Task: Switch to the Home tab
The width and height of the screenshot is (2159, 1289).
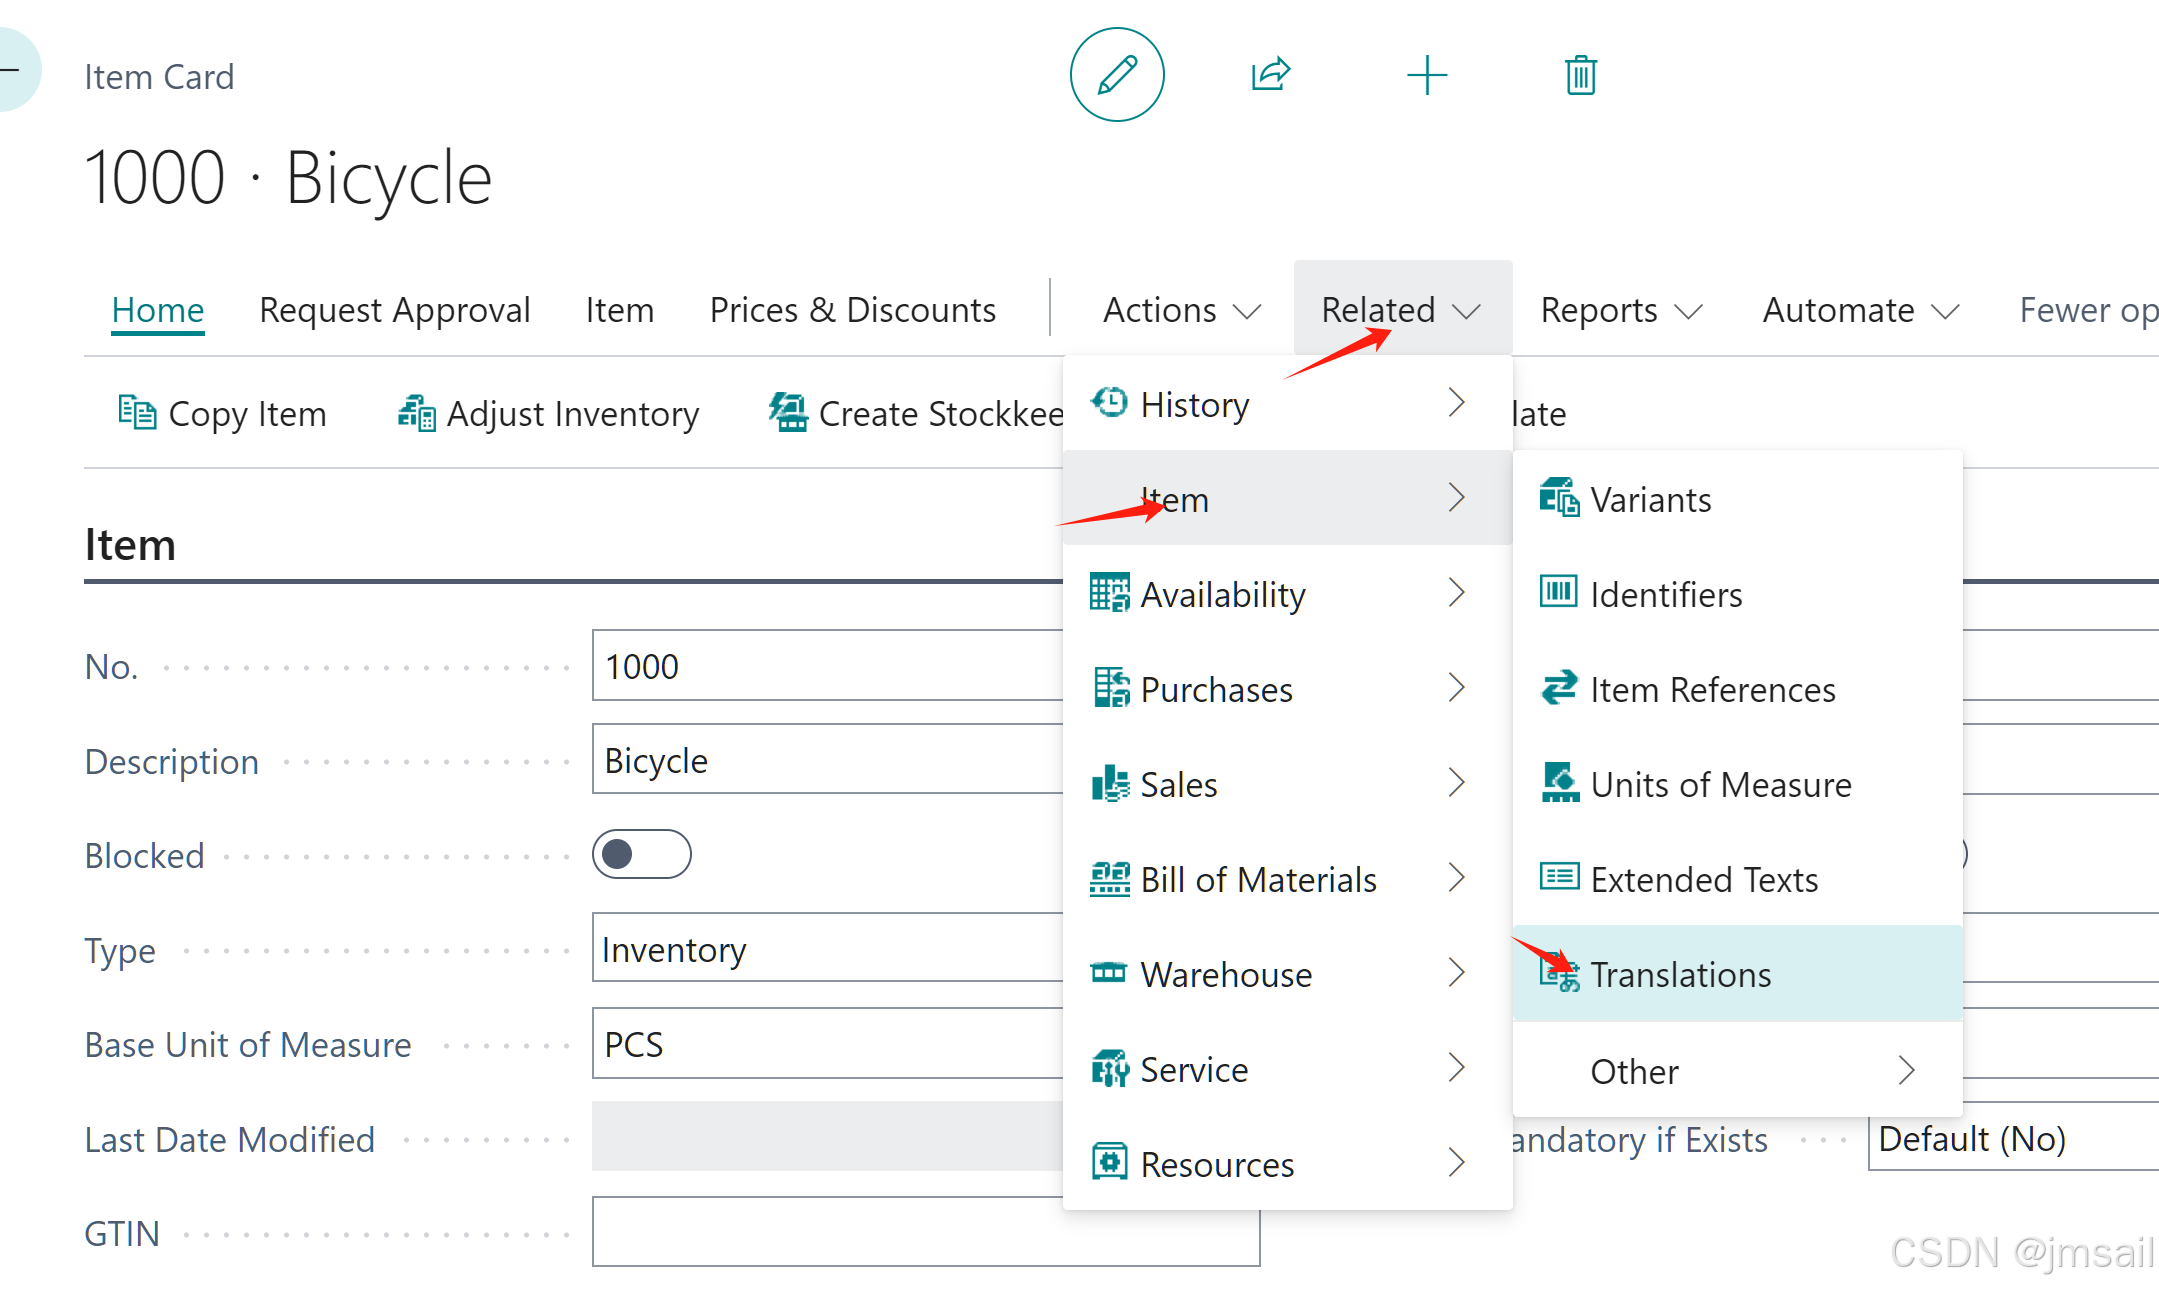Action: tap(158, 310)
